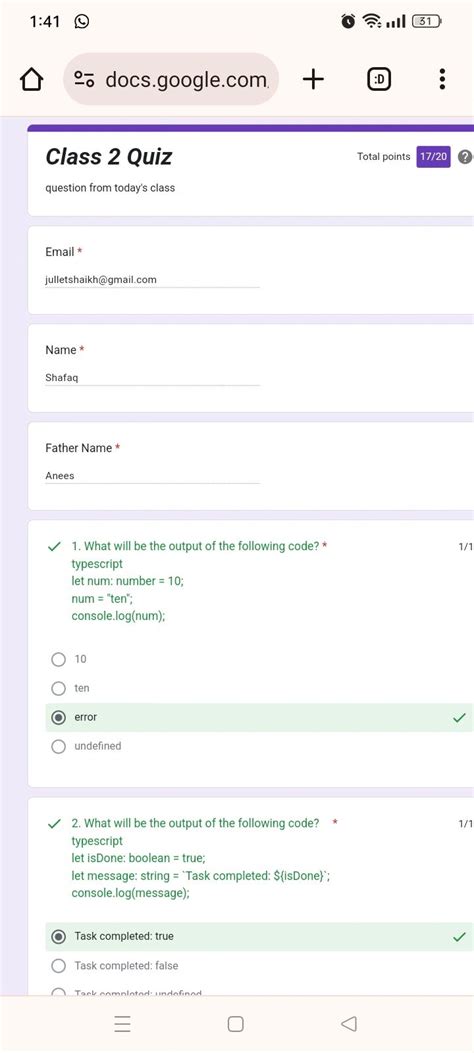474x1053 pixels.
Task: Select the "10" radio option
Action: click(58, 659)
